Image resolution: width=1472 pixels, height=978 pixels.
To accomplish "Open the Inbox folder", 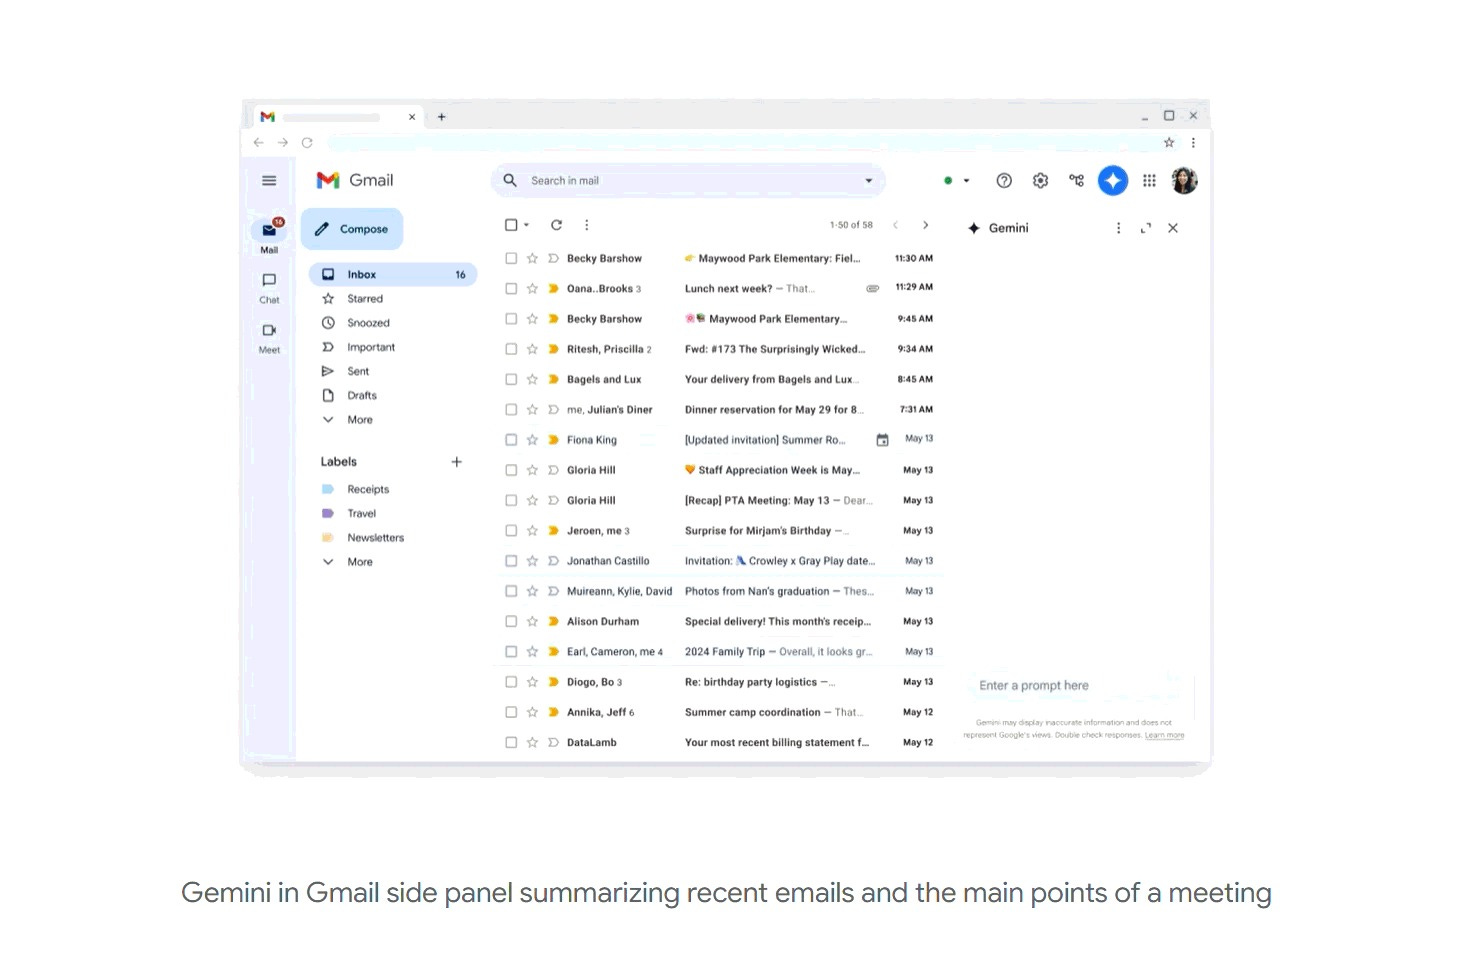I will (392, 274).
